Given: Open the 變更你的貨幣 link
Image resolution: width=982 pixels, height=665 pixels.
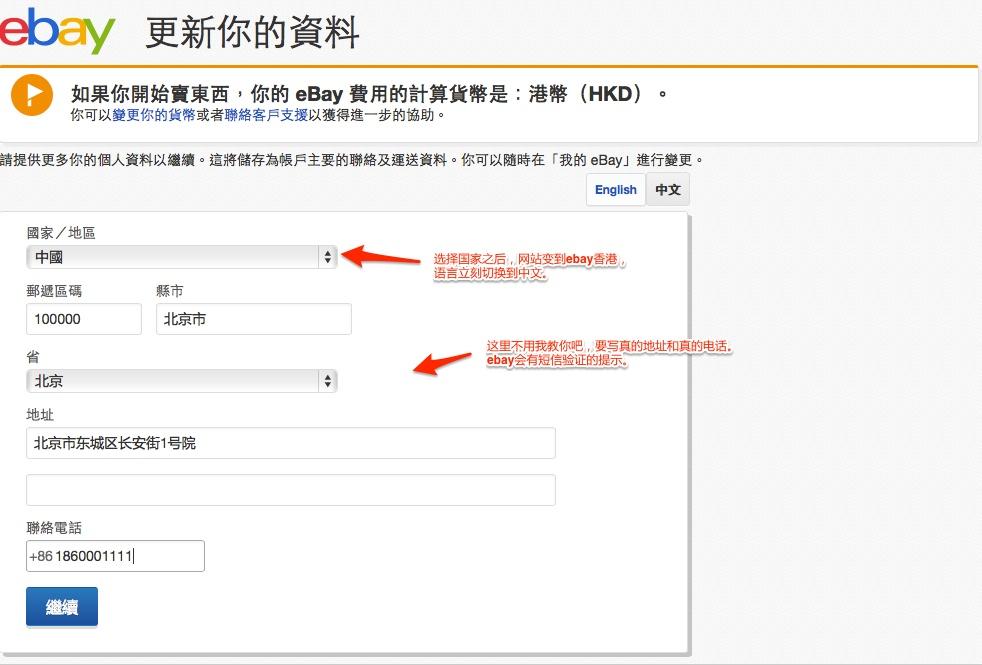Looking at the screenshot, I should pos(154,115).
